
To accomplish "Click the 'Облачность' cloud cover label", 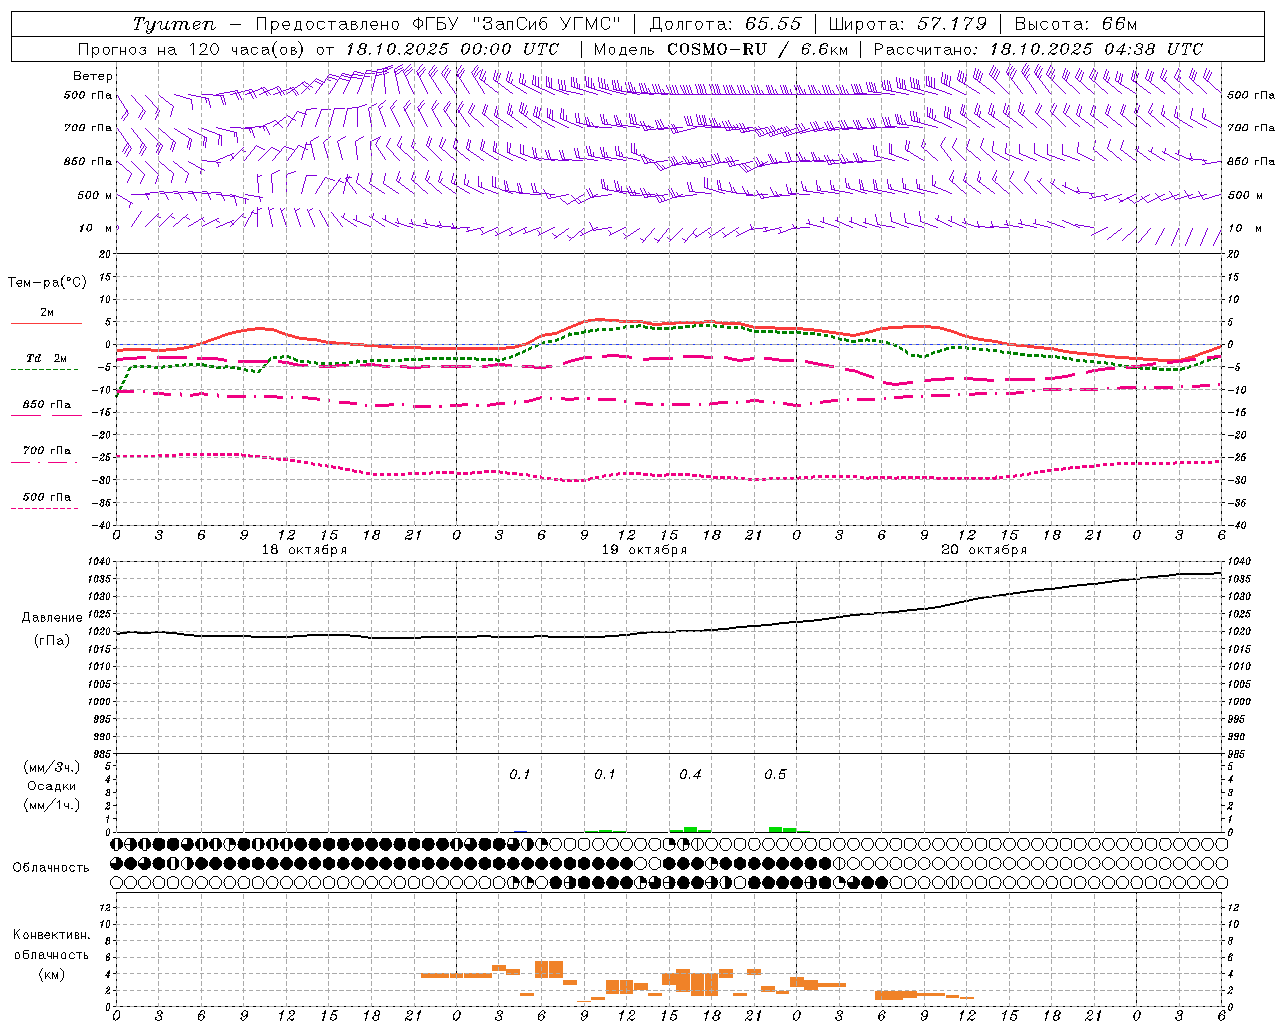I will [x=51, y=867].
